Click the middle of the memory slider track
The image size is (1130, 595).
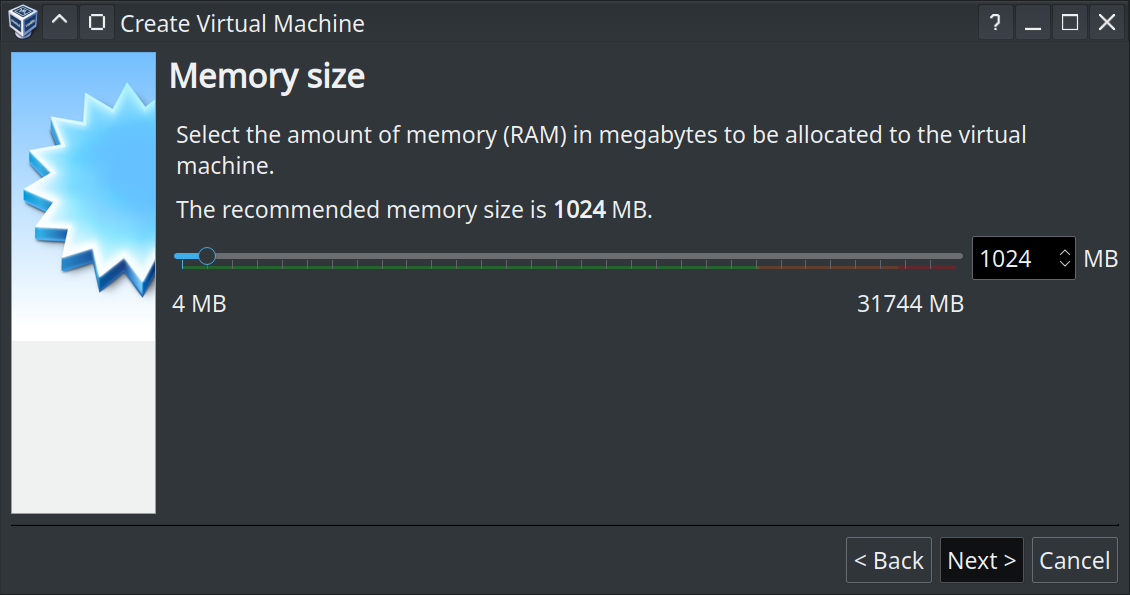pos(568,256)
